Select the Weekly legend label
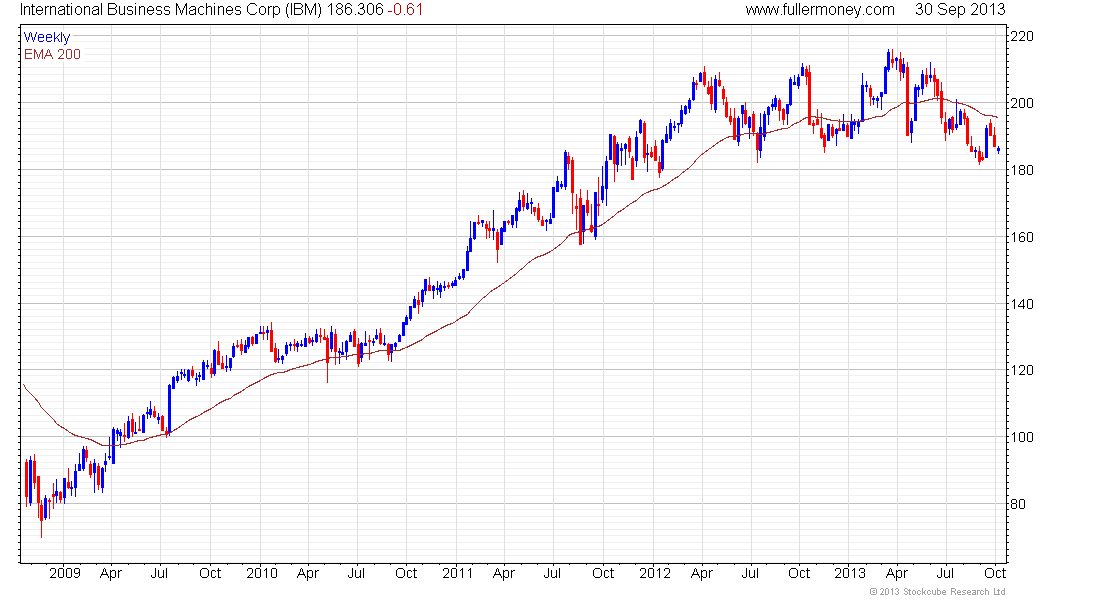Screen dimensions: 1100x600 tap(47, 37)
